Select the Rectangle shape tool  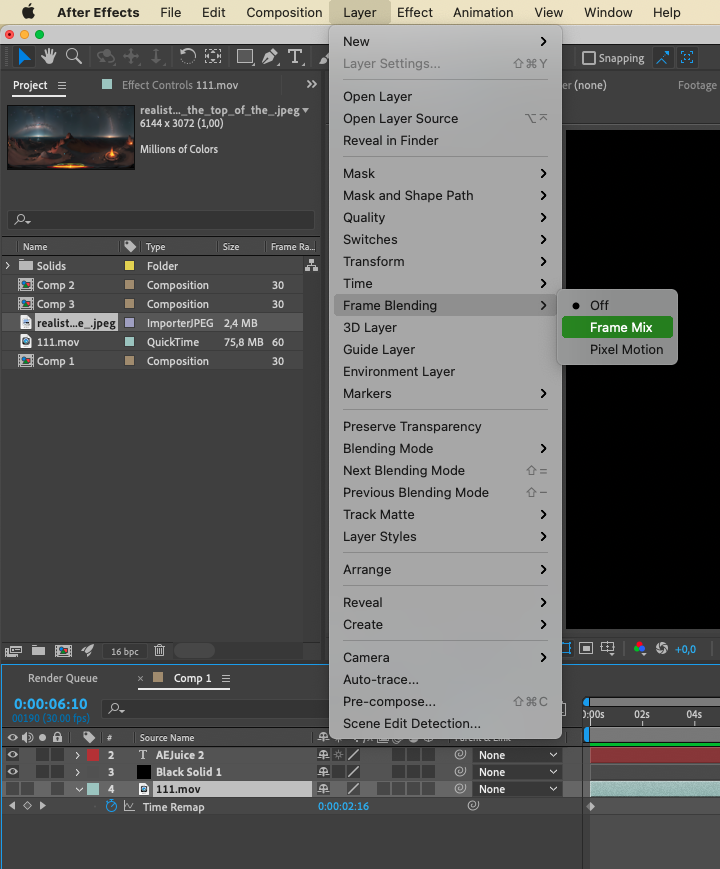[244, 57]
